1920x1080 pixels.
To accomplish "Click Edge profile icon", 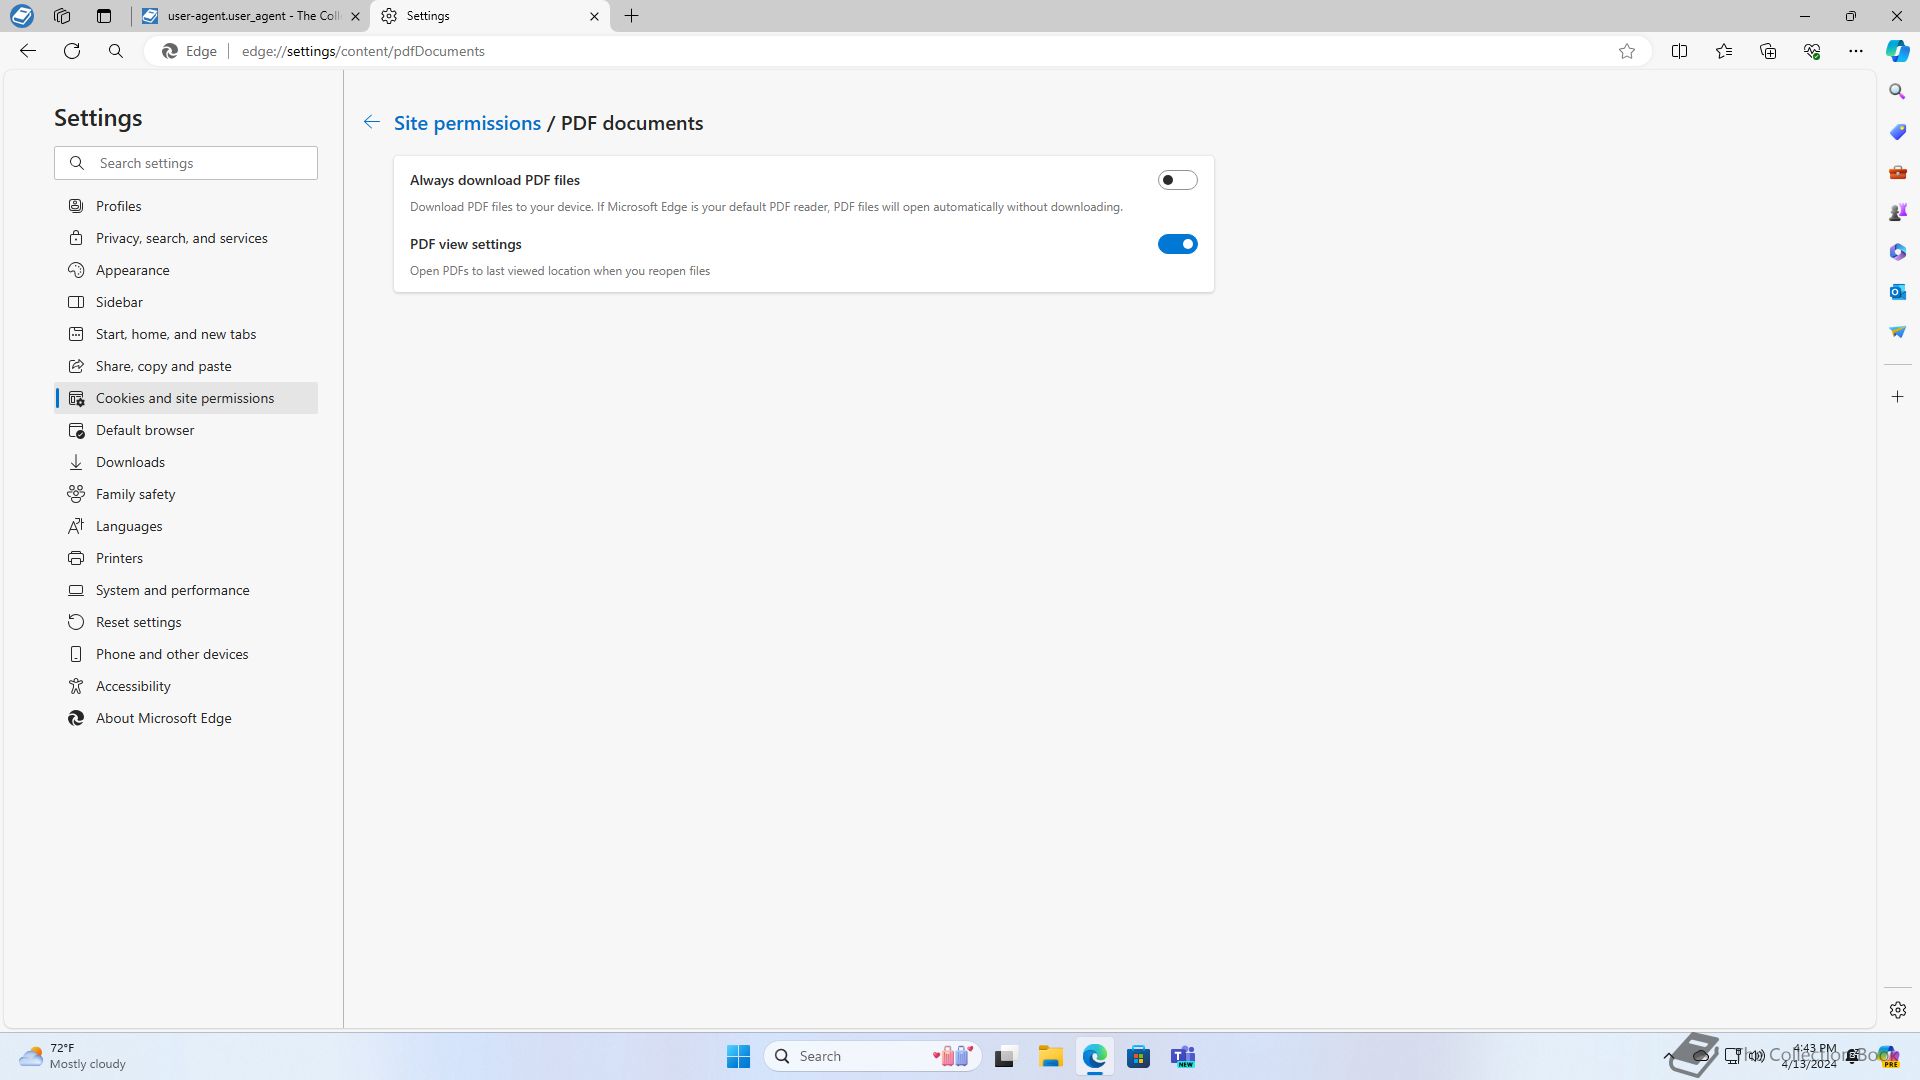I will coord(21,16).
